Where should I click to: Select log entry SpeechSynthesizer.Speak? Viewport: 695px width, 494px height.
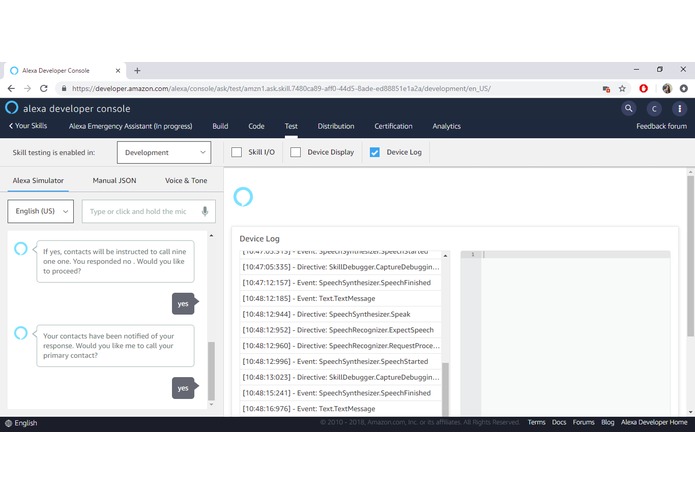[x=340, y=314]
